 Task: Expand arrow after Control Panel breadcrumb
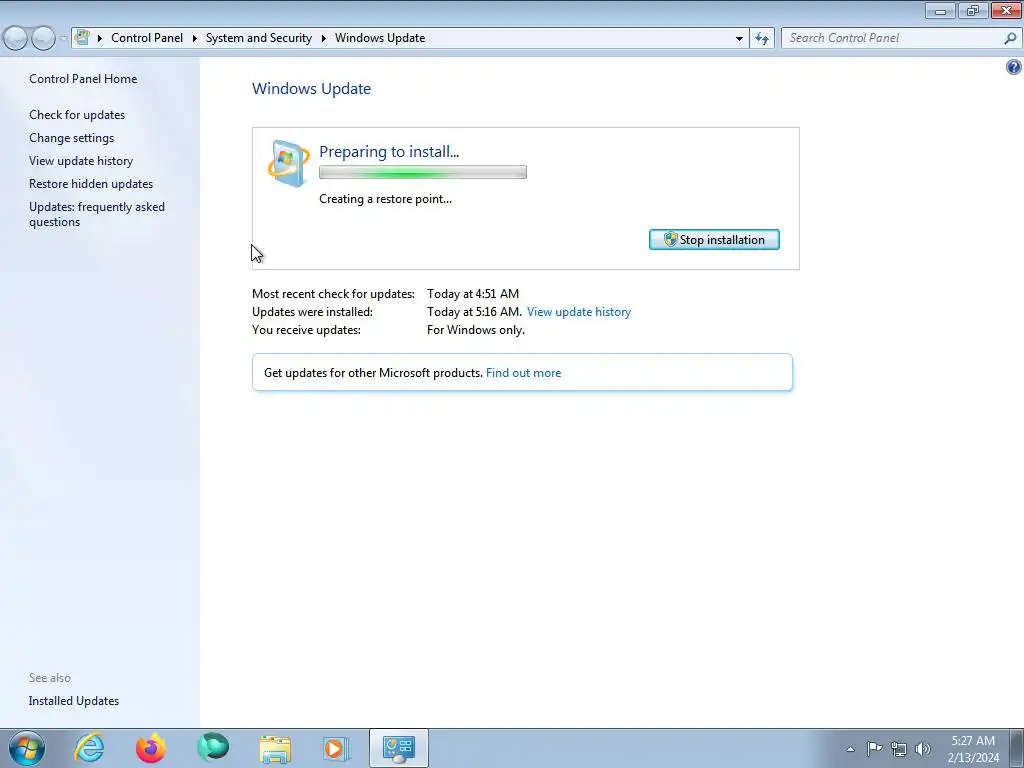click(195, 39)
